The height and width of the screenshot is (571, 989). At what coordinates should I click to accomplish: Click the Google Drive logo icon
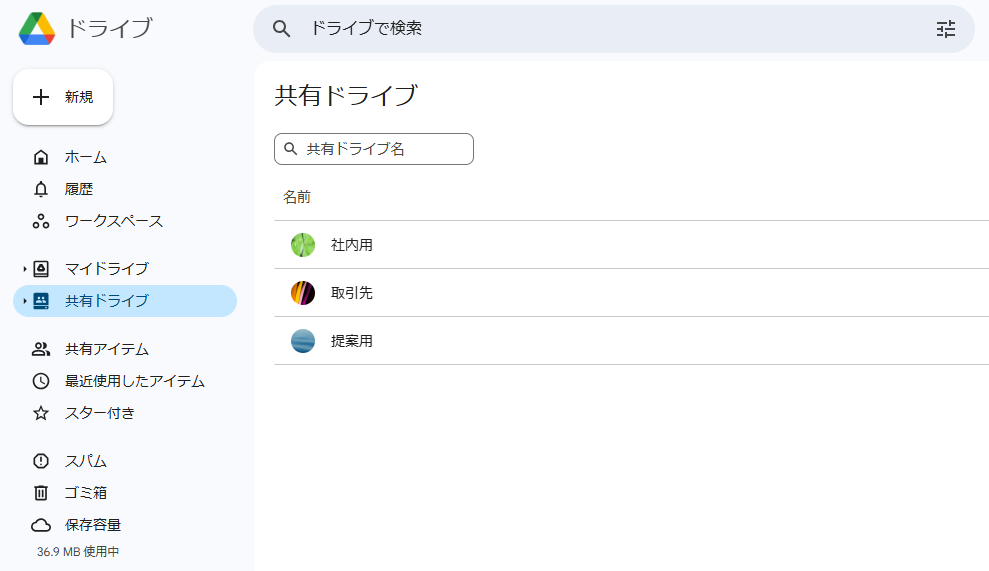[37, 29]
